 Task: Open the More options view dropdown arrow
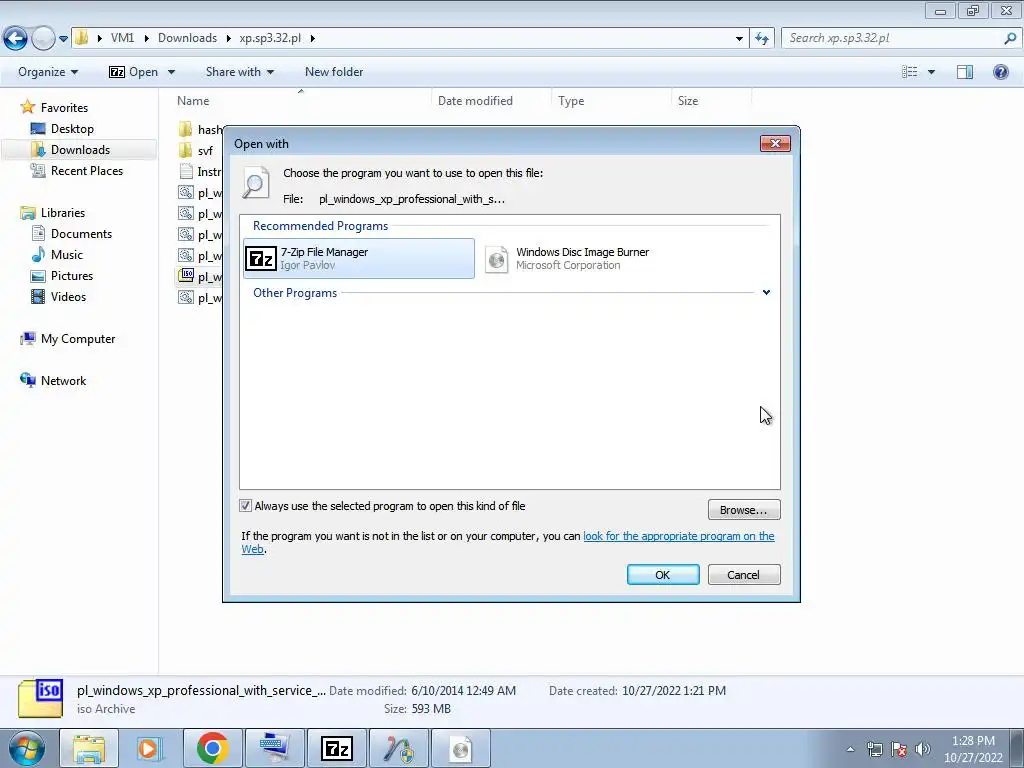(931, 72)
